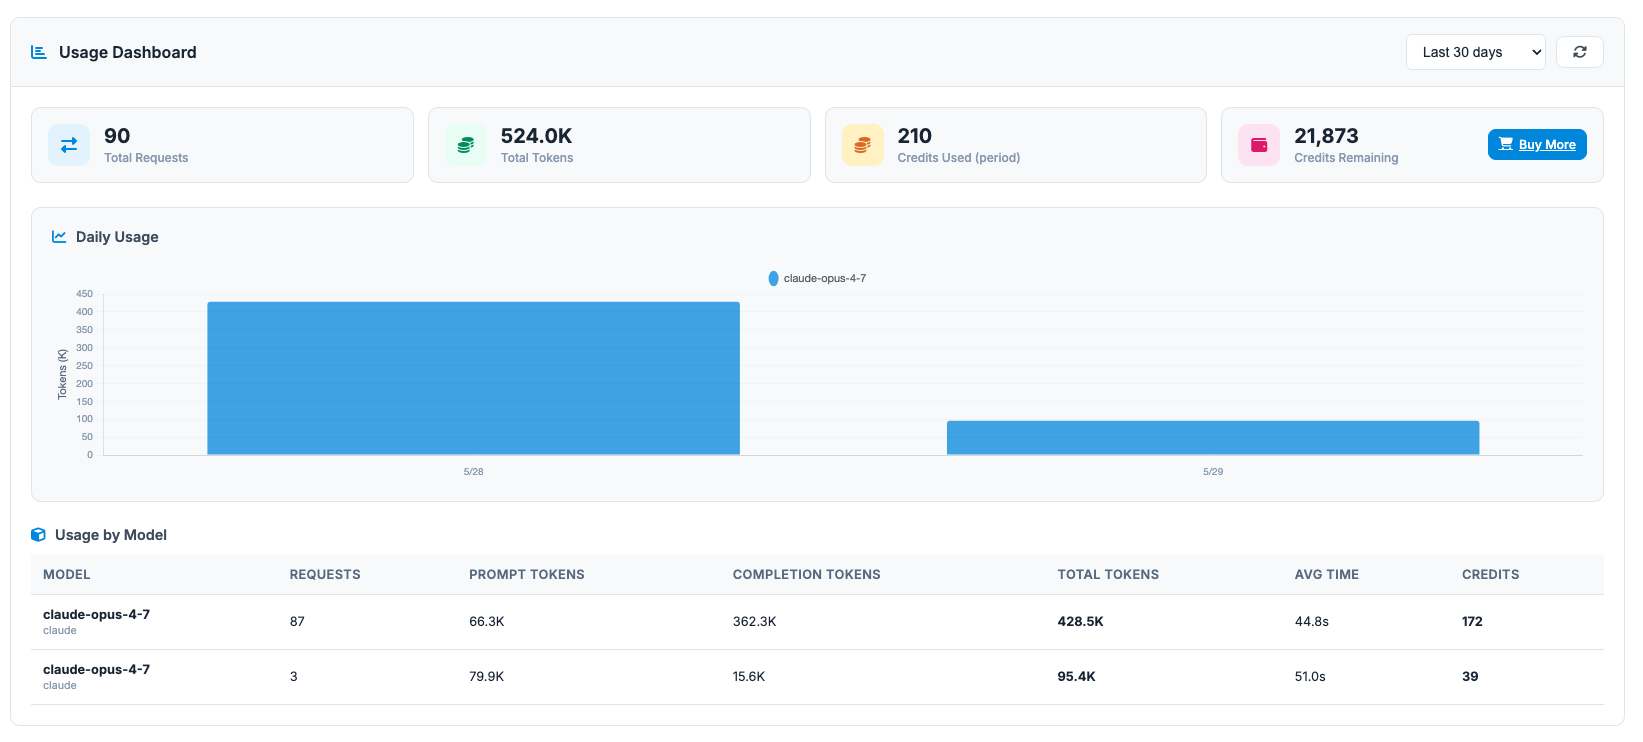Click the 66.3K prompt tokens cell
Viewport: 1643px width, 742px height.
coord(487,622)
